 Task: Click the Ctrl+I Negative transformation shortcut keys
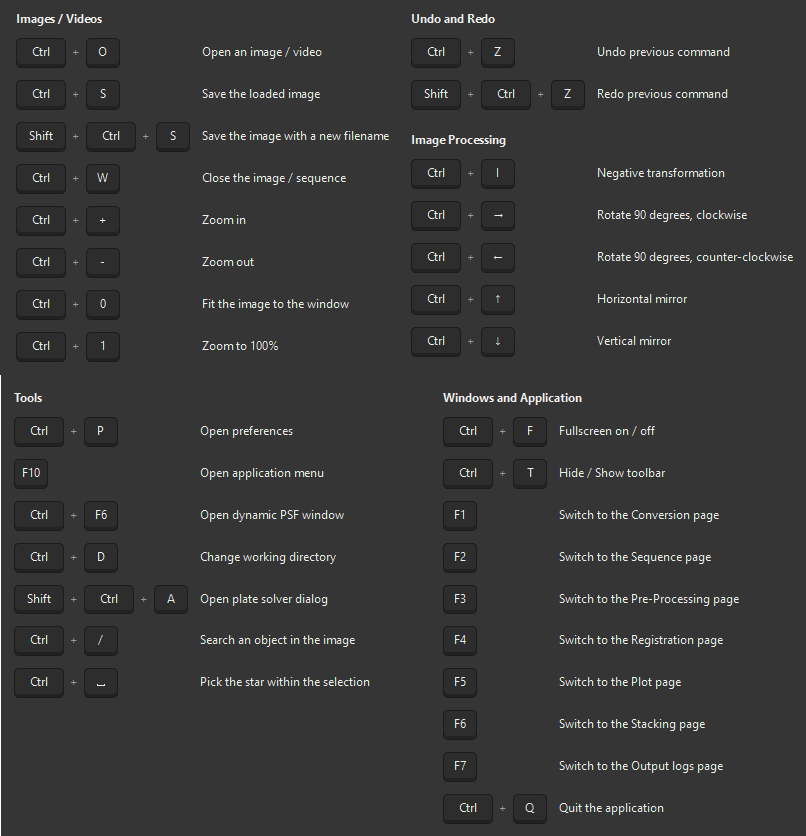[x=467, y=173]
